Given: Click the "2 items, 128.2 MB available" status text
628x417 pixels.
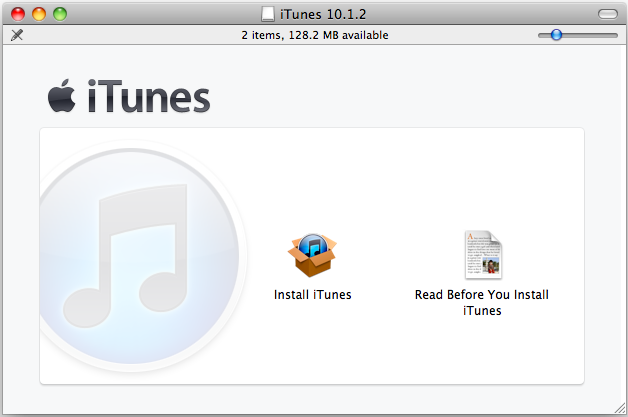Looking at the screenshot, I should pyautogui.click(x=315, y=35).
